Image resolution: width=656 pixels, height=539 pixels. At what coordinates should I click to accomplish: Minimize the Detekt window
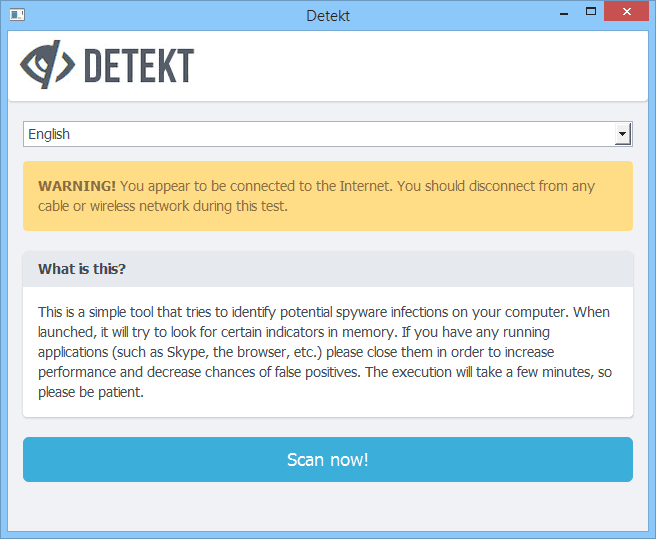(564, 13)
